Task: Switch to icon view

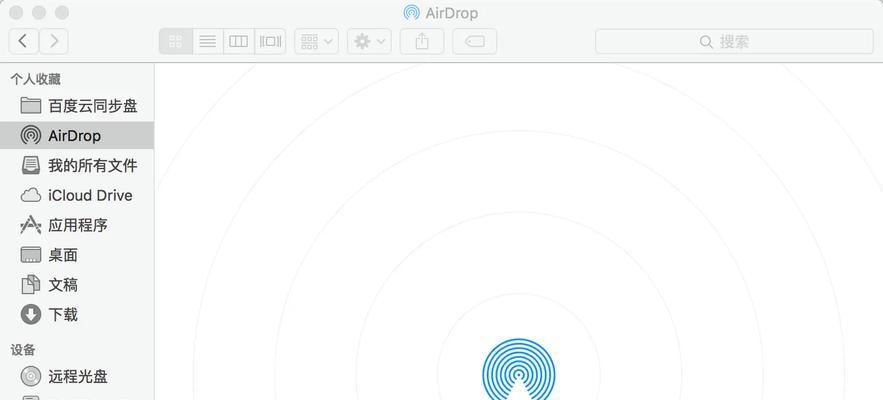Action: (x=176, y=41)
